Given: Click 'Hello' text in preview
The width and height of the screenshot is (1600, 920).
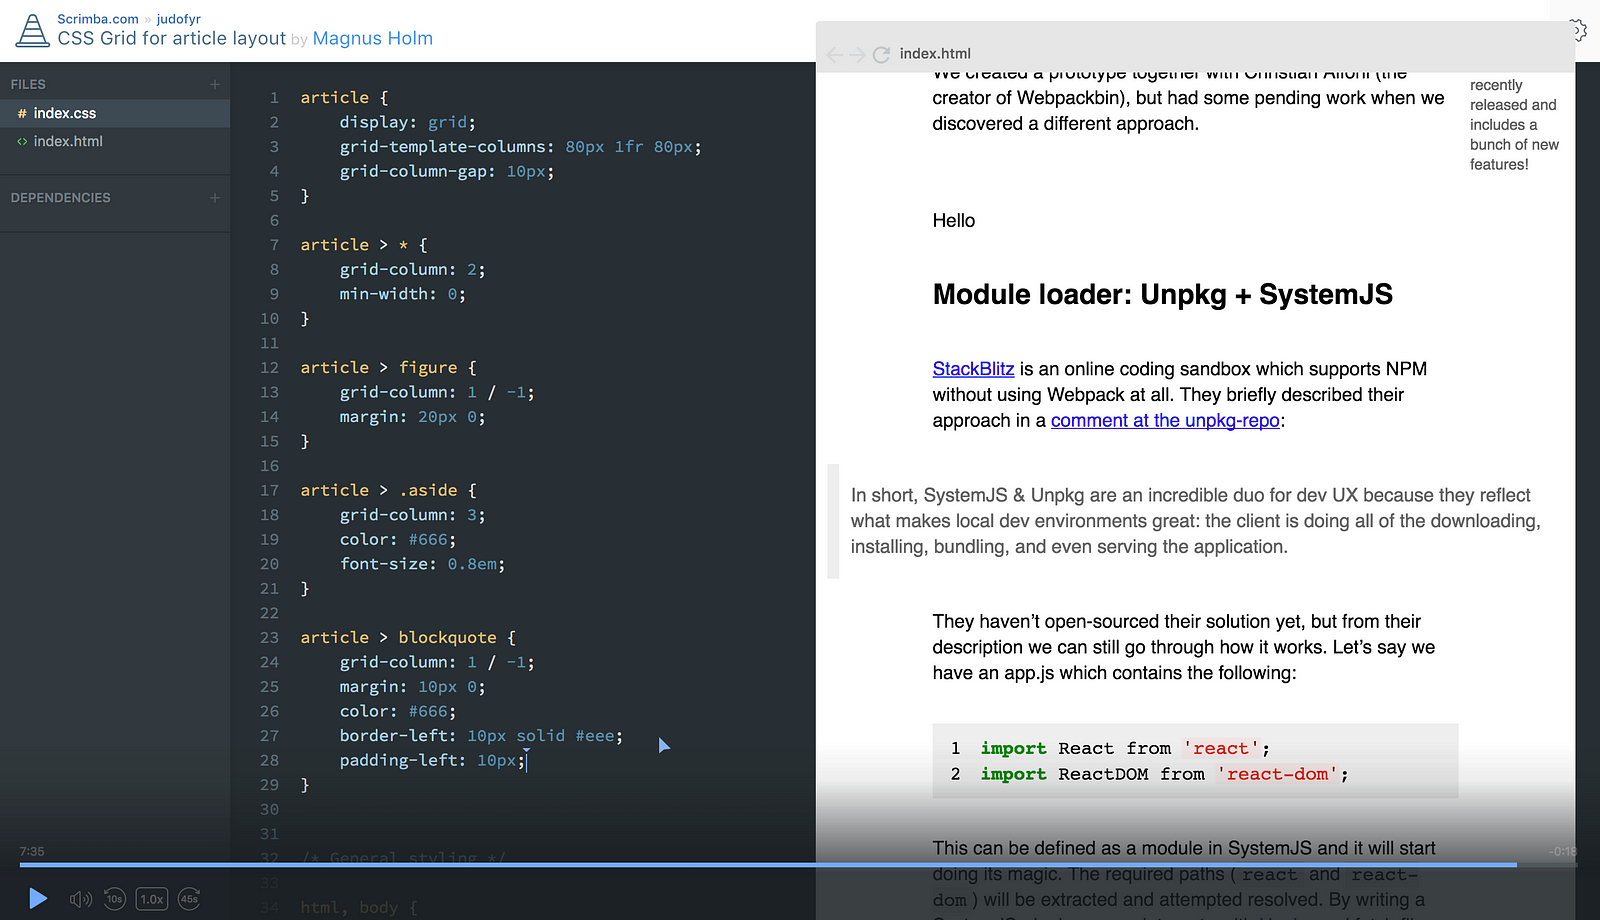Looking at the screenshot, I should [x=954, y=221].
